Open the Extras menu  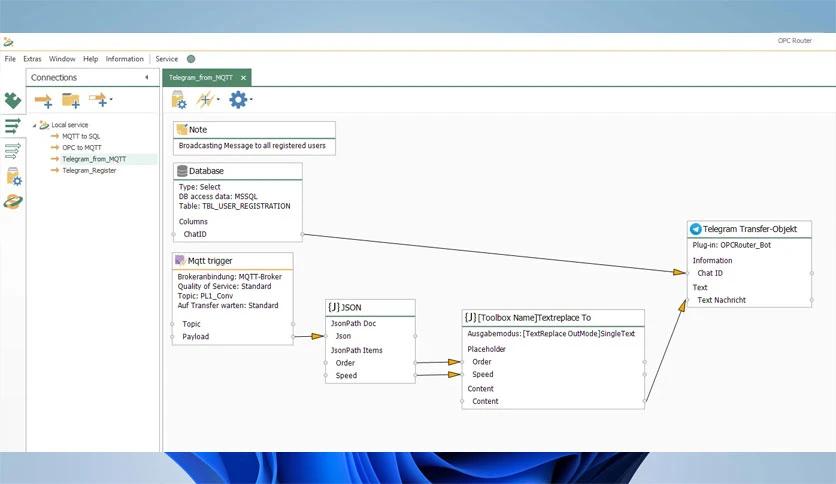point(32,59)
